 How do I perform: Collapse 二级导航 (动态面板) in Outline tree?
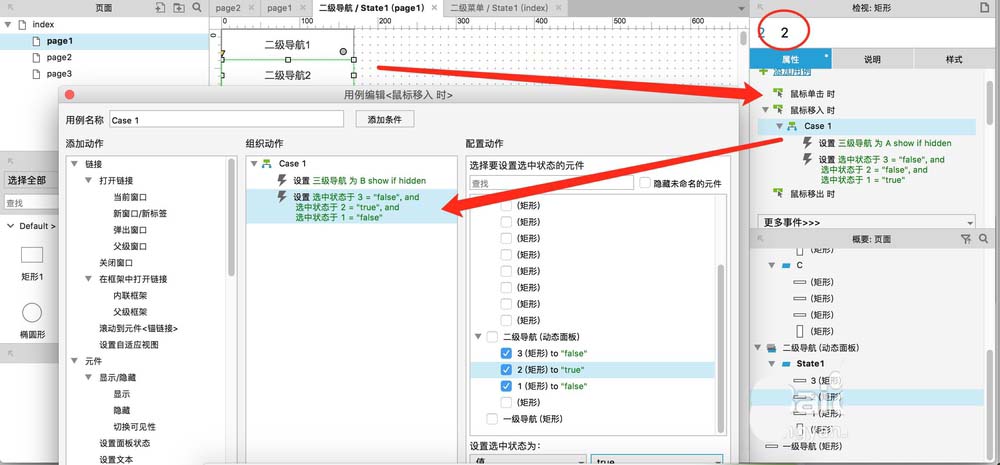(x=758, y=348)
